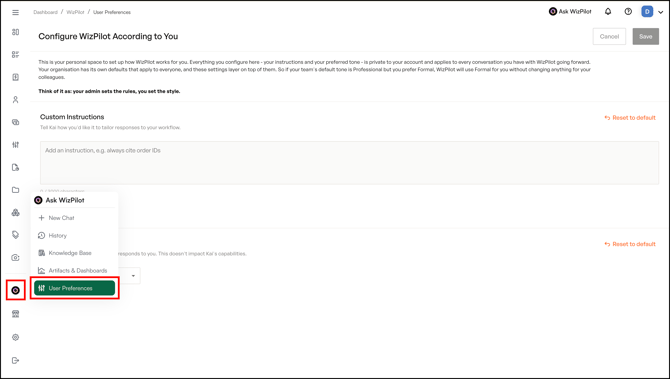Click the Configure WizPilot According to You title

pos(108,36)
